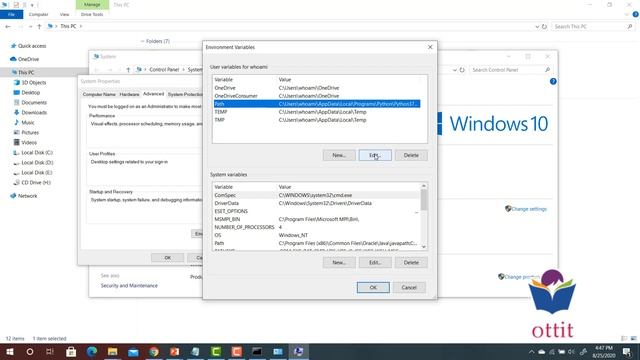Open Drive Tools ribbon tab

[x=92, y=14]
